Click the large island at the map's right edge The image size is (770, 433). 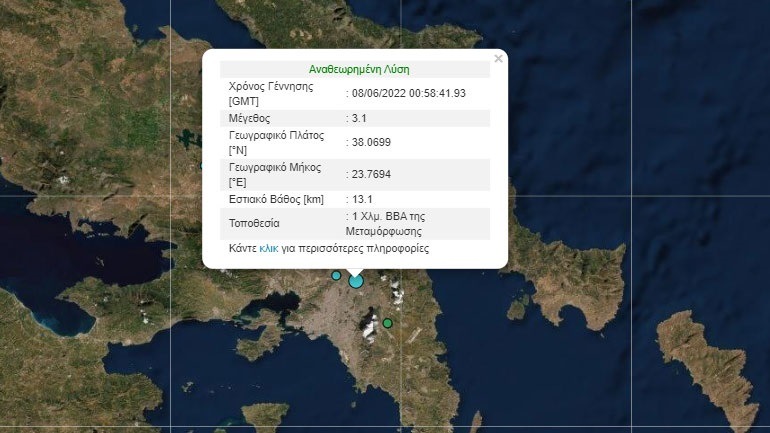711,366
